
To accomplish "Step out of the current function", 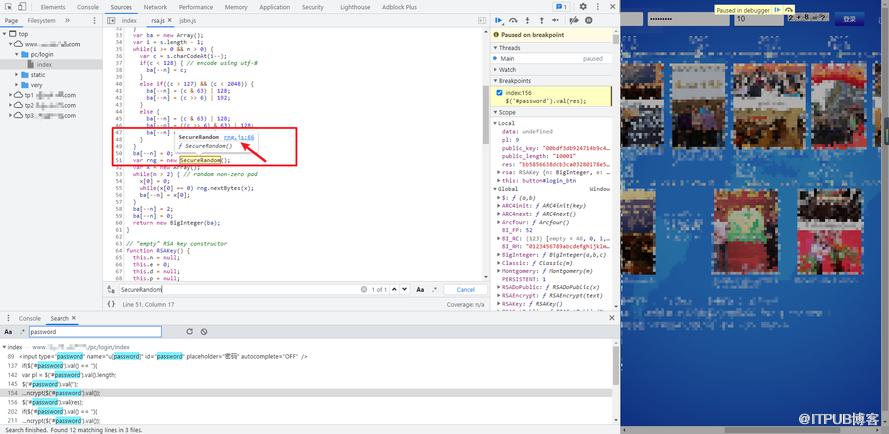I will click(541, 20).
